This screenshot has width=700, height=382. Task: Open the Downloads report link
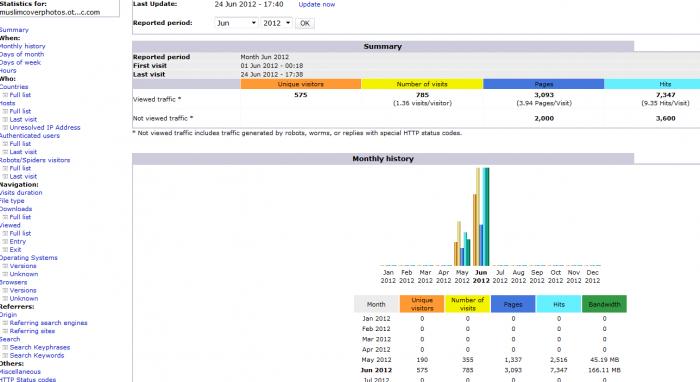[16, 209]
